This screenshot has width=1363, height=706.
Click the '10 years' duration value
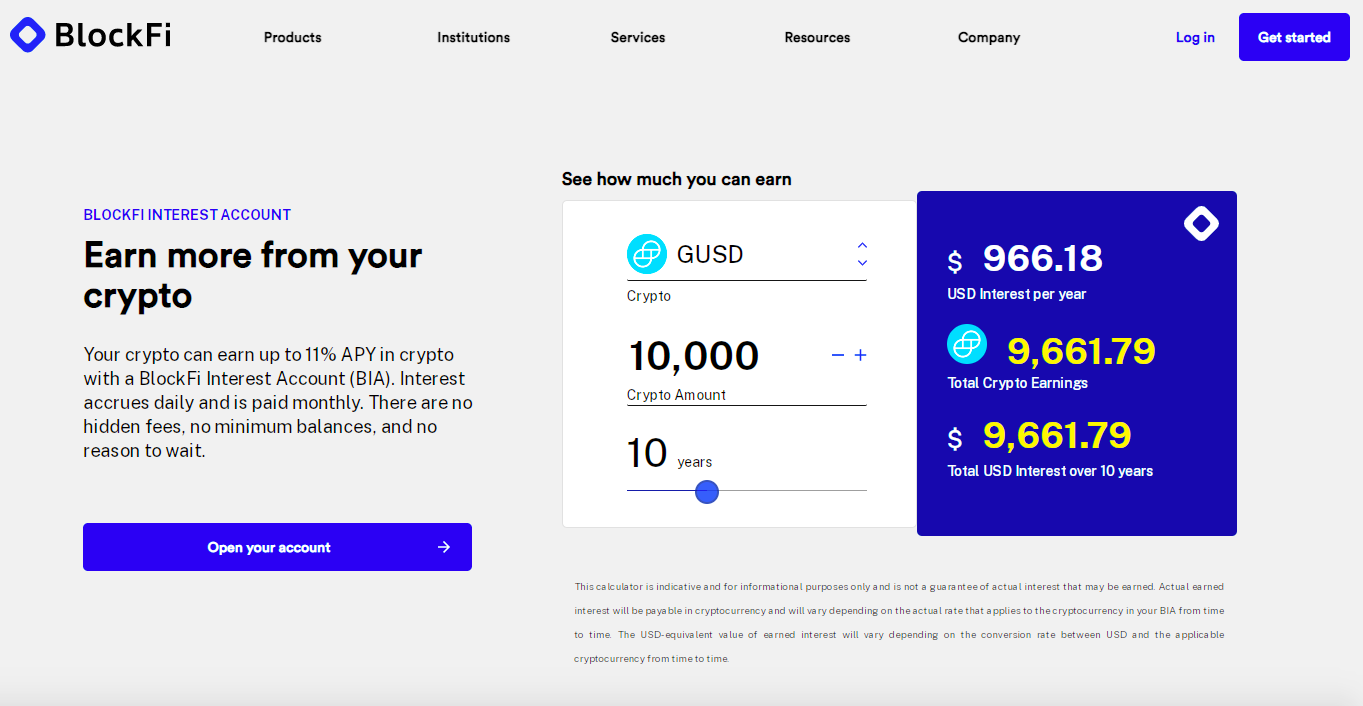(669, 454)
